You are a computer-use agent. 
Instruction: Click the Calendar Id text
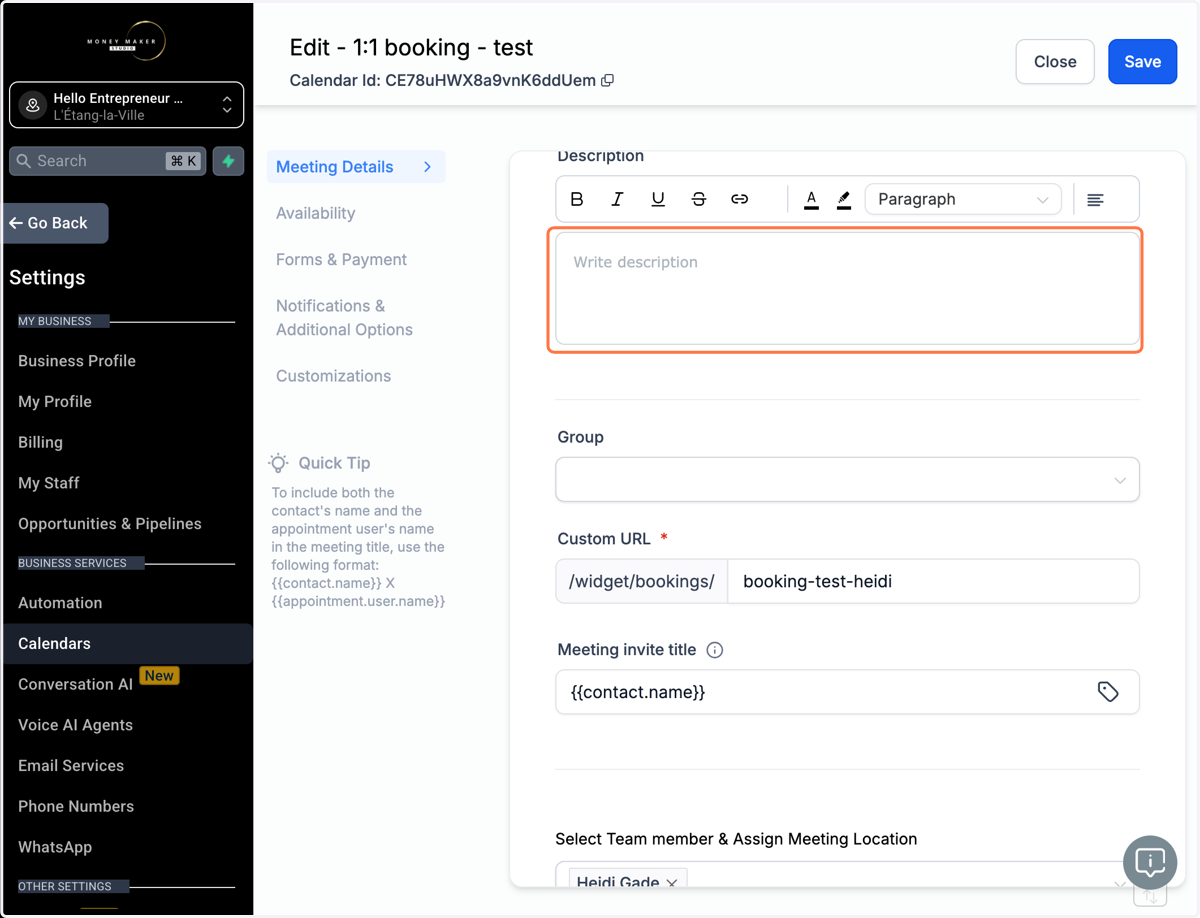click(443, 80)
